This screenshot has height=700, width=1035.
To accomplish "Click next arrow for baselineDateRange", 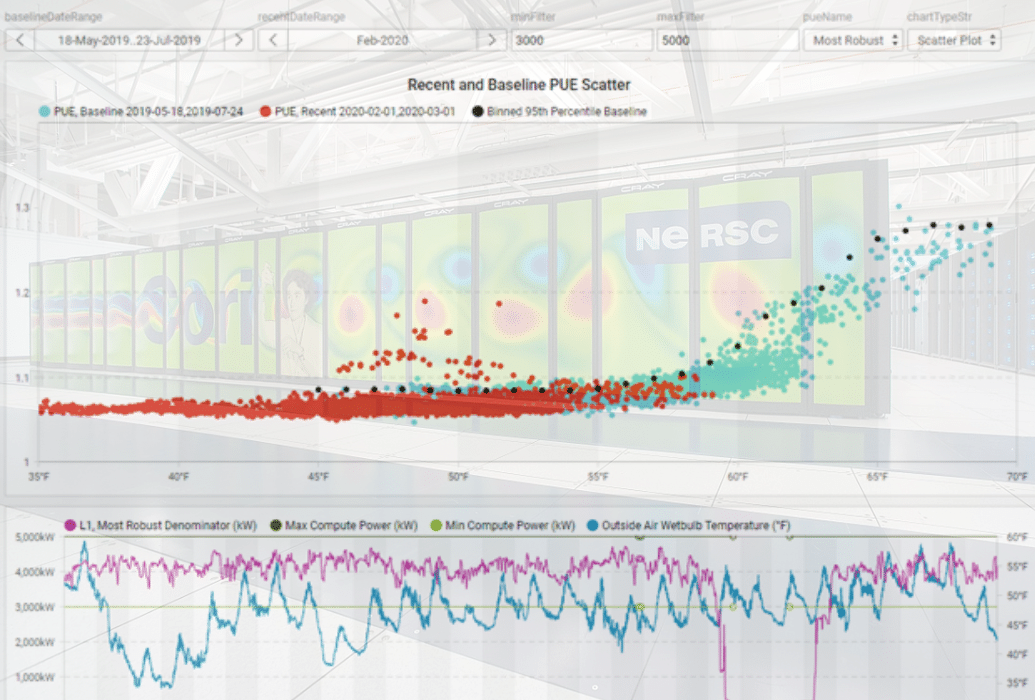I will pos(237,40).
